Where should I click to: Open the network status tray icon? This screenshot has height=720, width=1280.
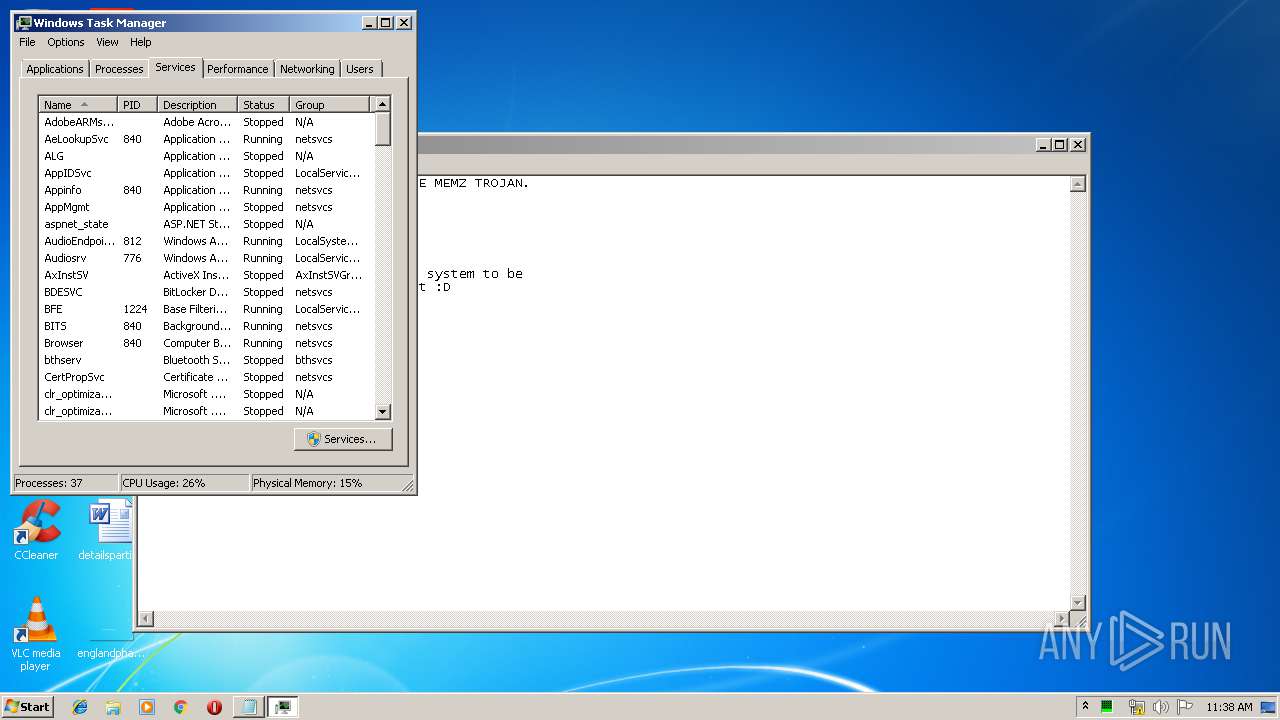pos(1136,707)
